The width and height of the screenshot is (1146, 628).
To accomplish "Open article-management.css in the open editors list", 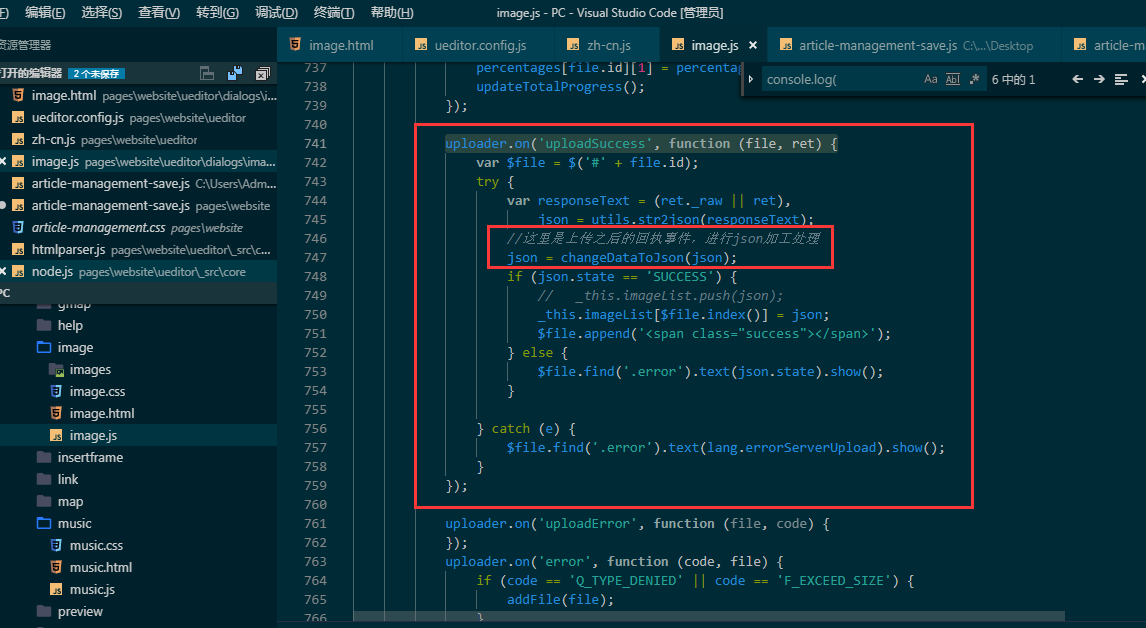I will pos(138,227).
